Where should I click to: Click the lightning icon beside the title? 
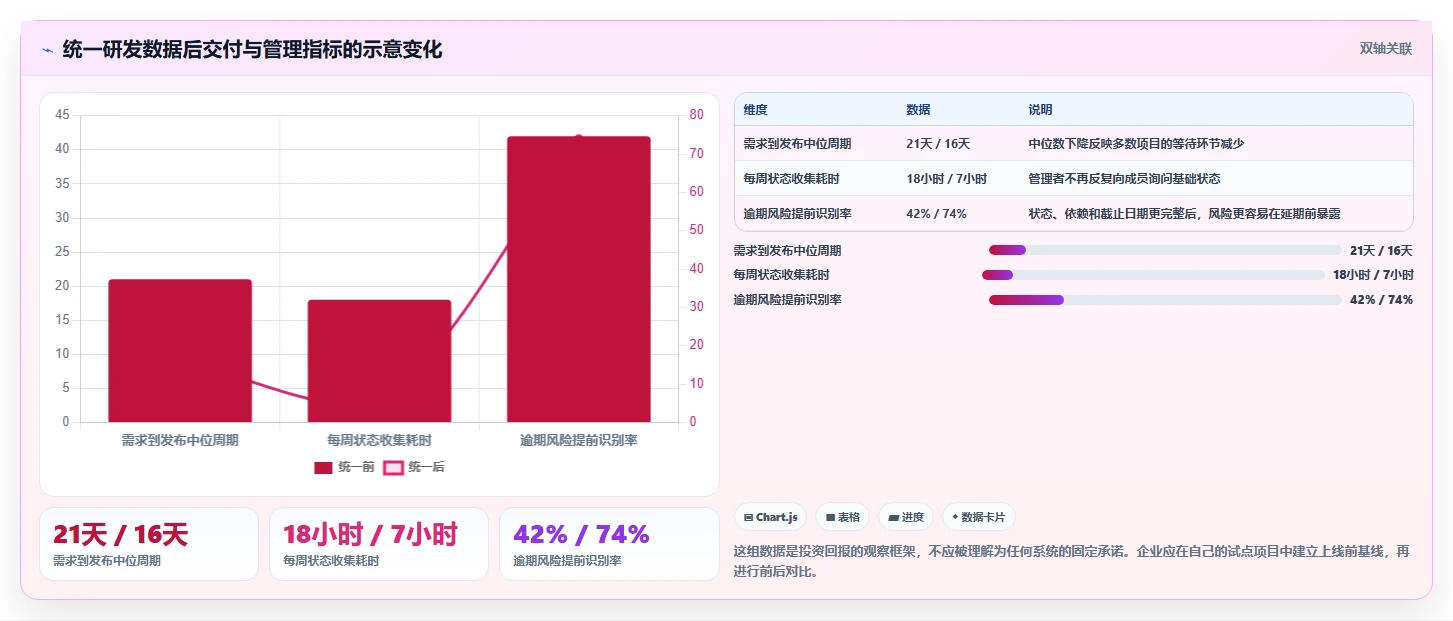pos(47,50)
